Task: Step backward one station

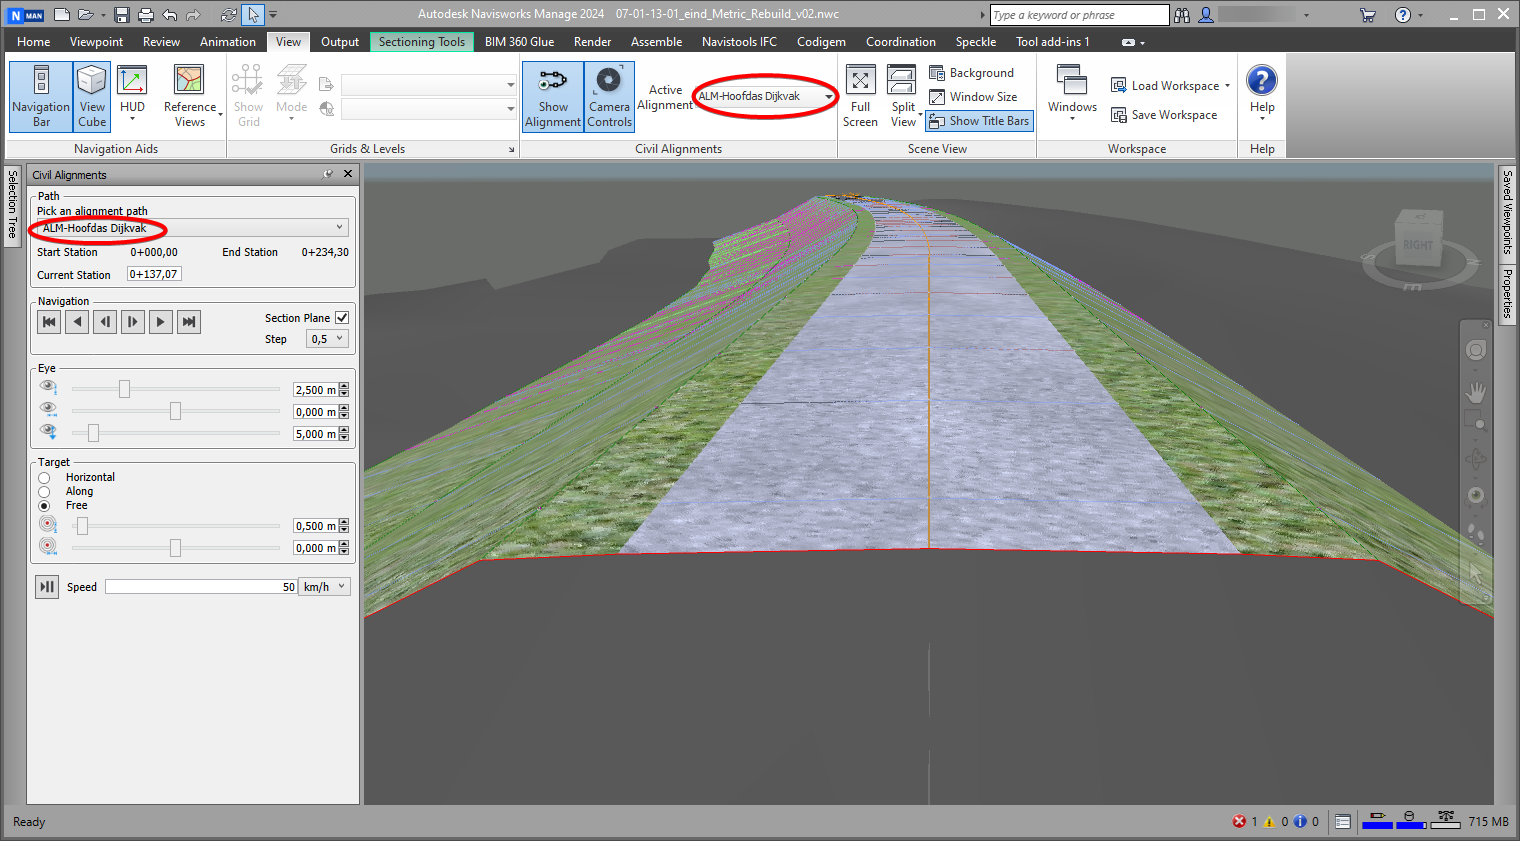Action: pyautogui.click(x=105, y=322)
